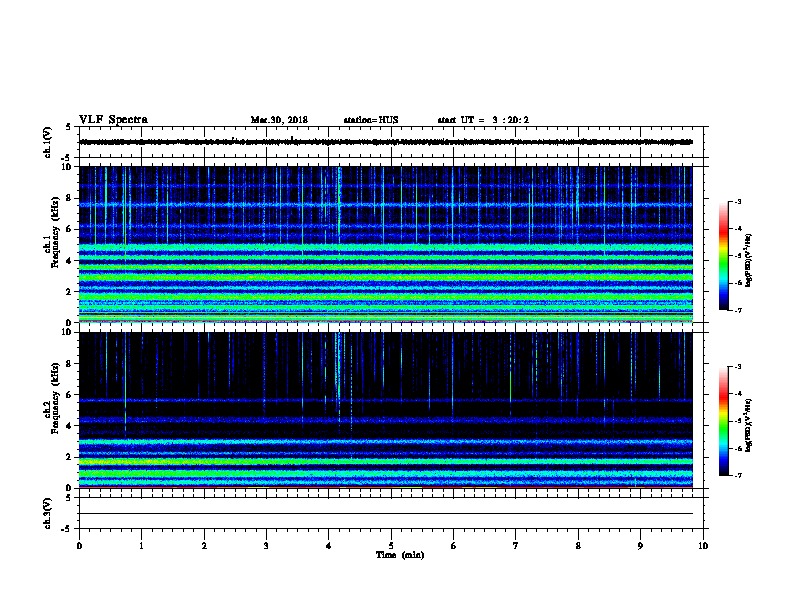This screenshot has height=612, width=792.
Task: Click the ch.1 spectrogram panel
Action: (x=386, y=244)
